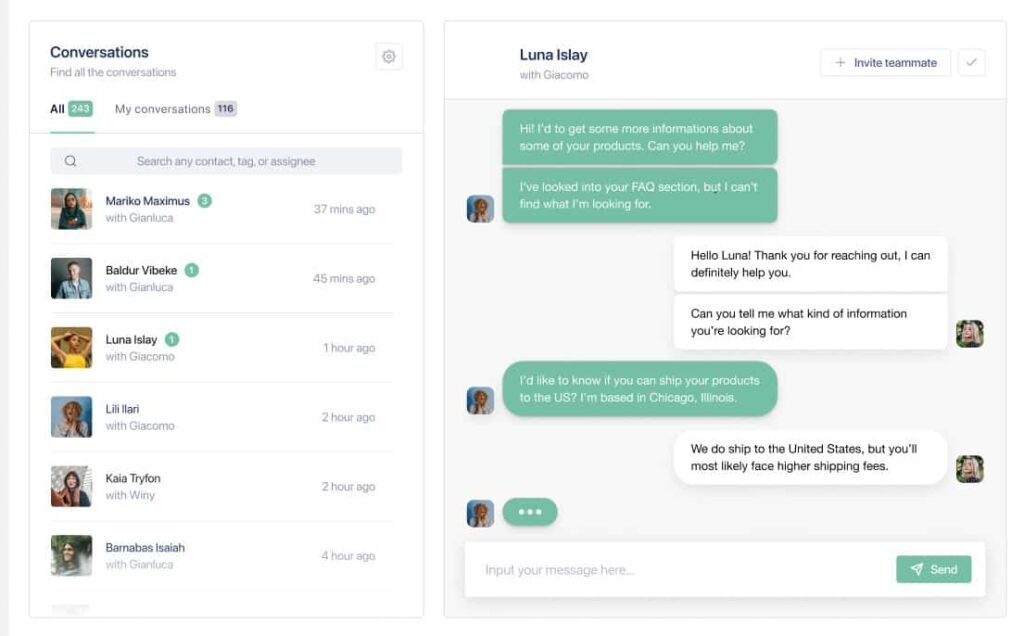Open the conversations settings gear
Image resolution: width=1024 pixels, height=636 pixels.
point(389,57)
